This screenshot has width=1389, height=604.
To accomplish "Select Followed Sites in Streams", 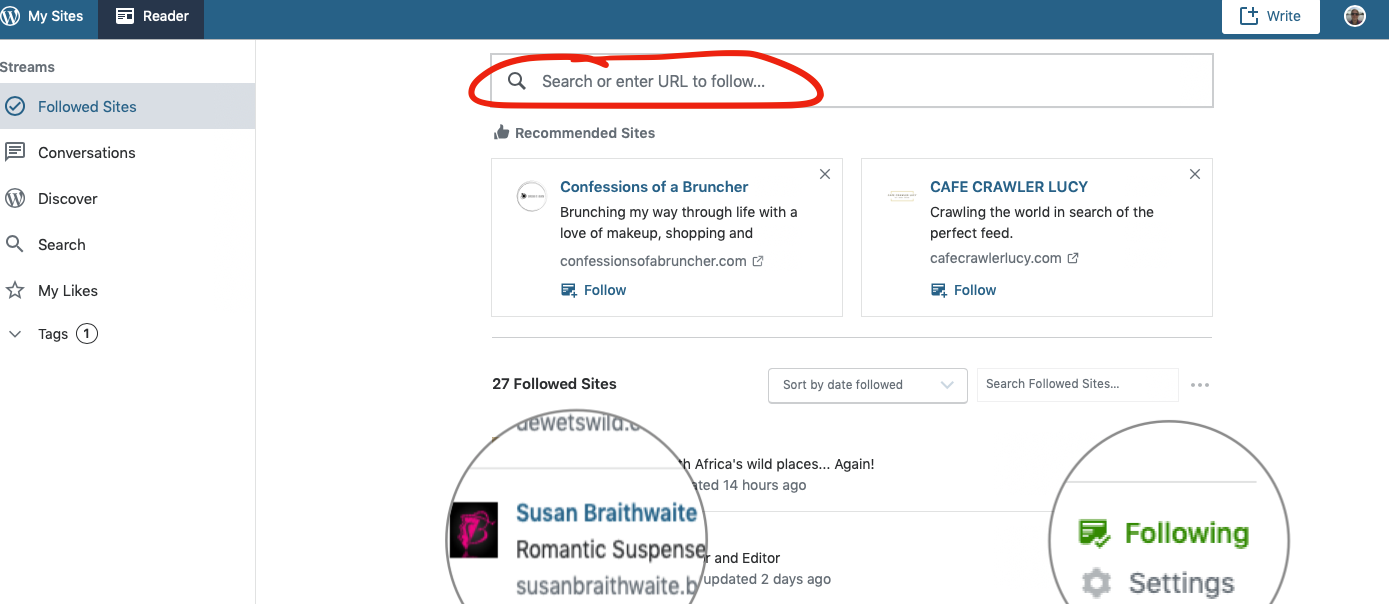I will click(x=127, y=106).
